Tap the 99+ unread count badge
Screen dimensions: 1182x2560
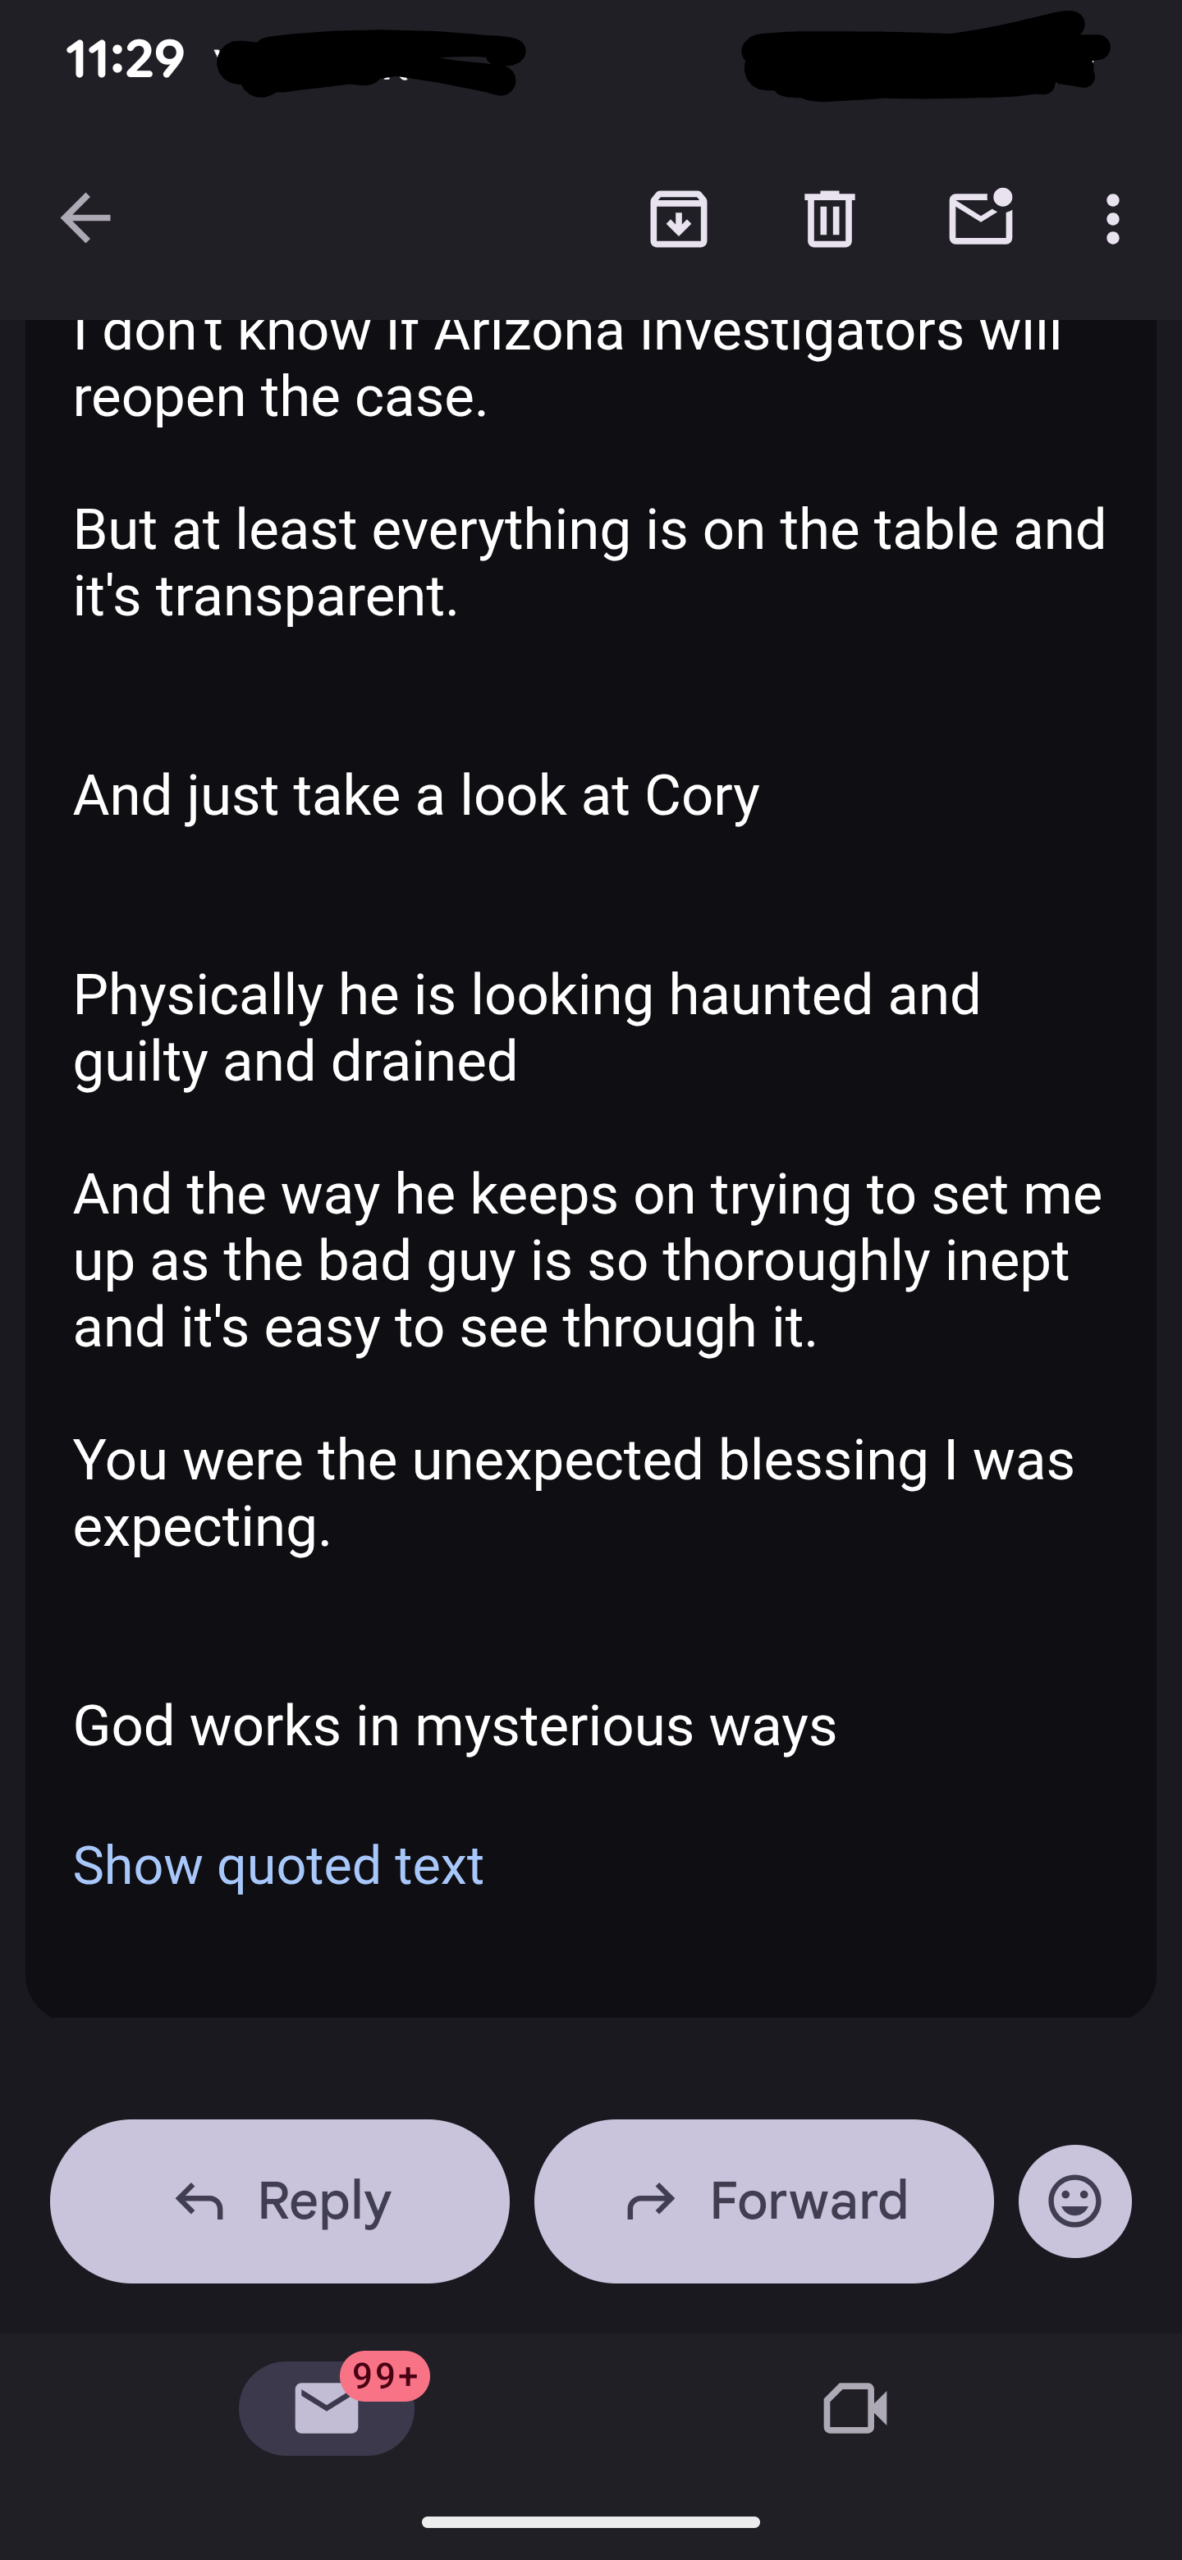pyautogui.click(x=385, y=2376)
